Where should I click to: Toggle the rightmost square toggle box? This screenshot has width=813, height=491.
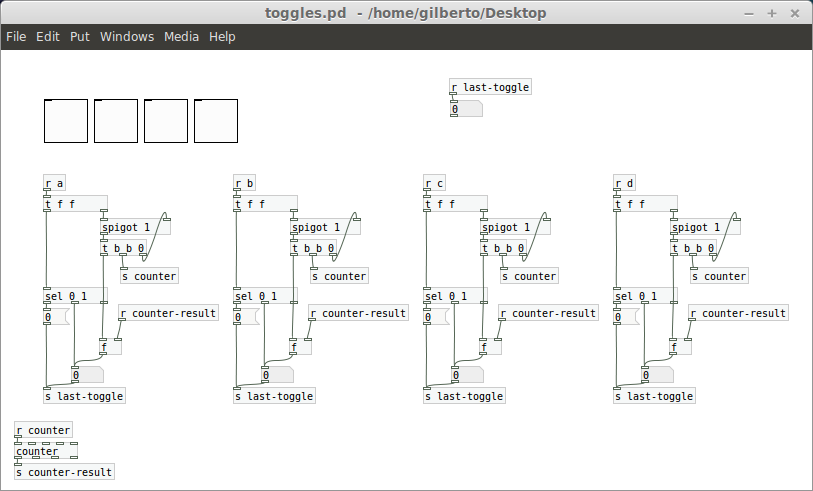click(216, 121)
